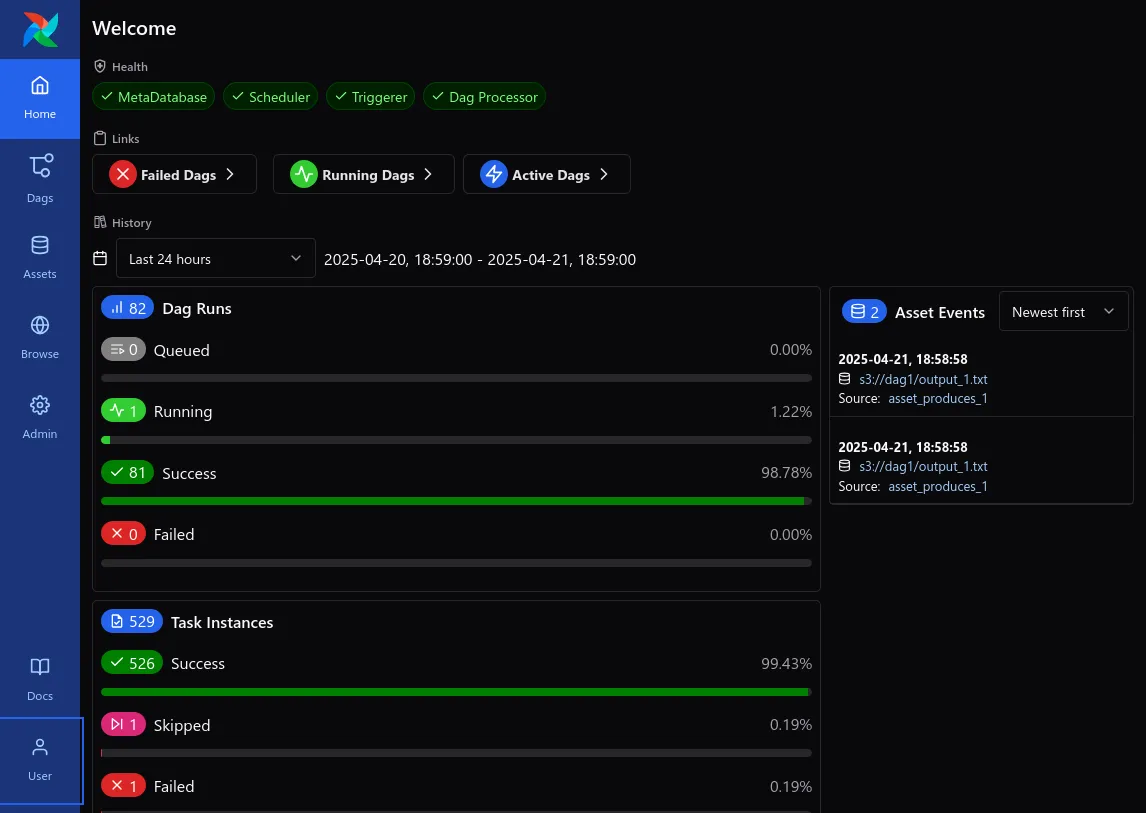1146x813 pixels.
Task: Click the history date range text
Action: tap(479, 260)
